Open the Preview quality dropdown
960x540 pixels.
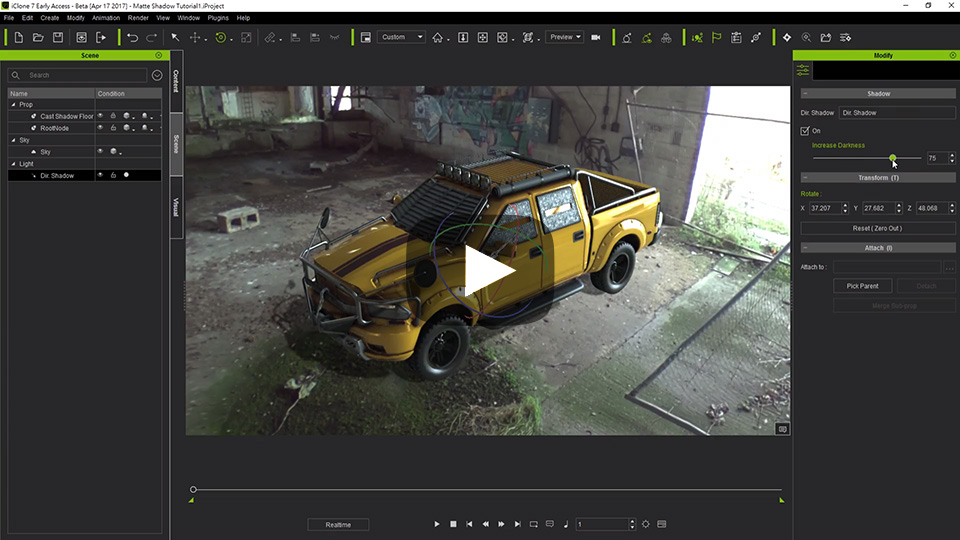pyautogui.click(x=564, y=37)
